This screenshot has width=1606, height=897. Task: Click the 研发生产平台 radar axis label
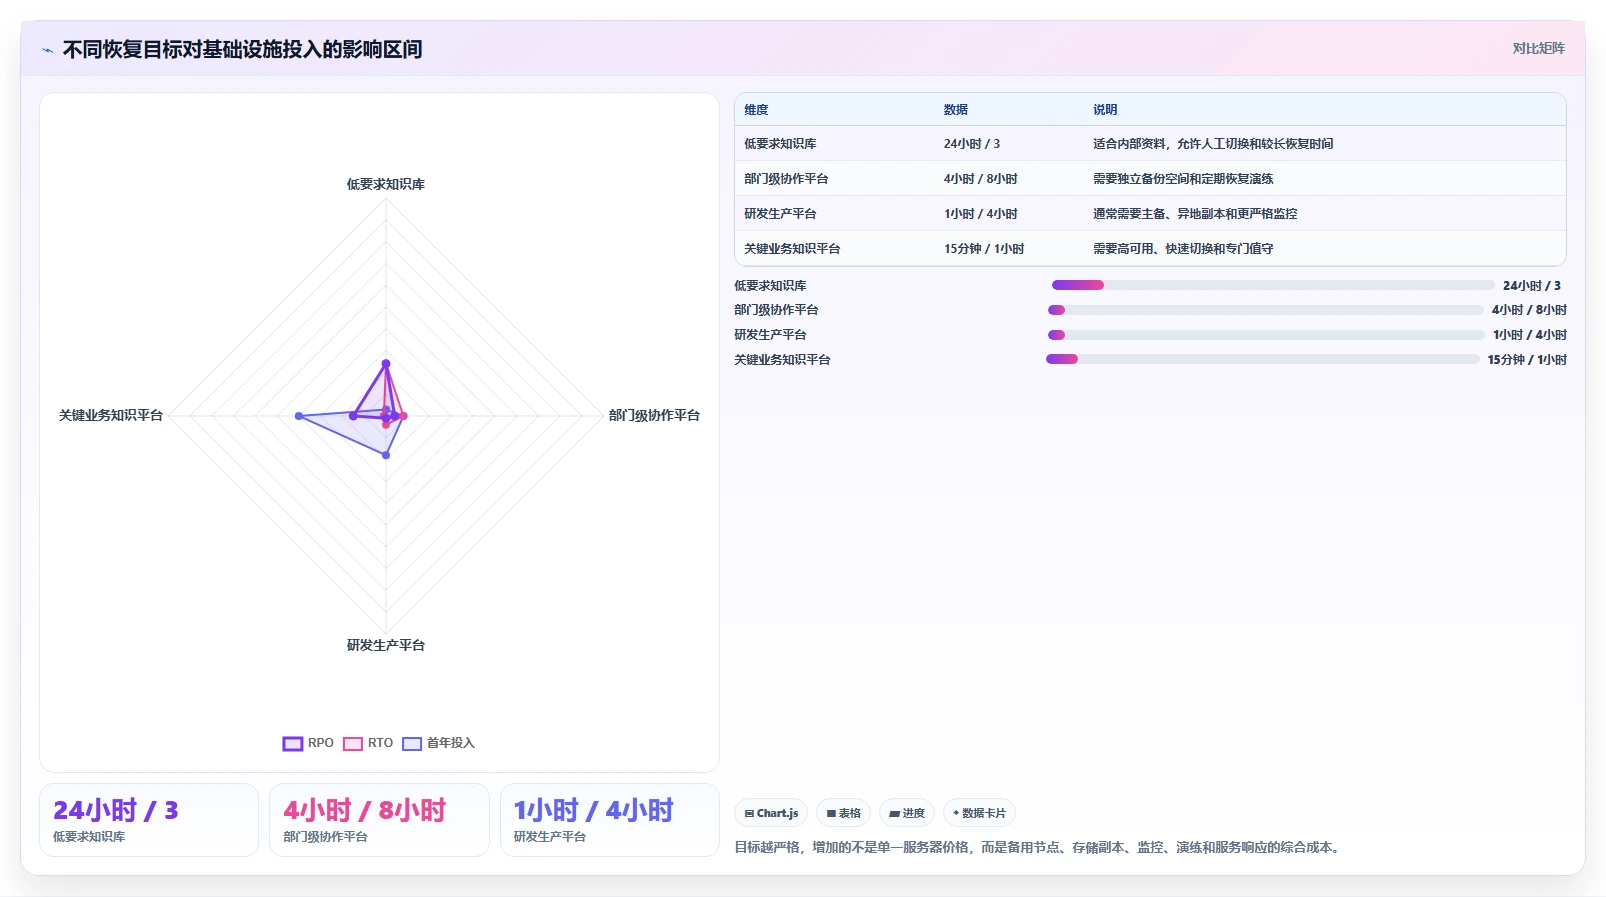point(386,645)
